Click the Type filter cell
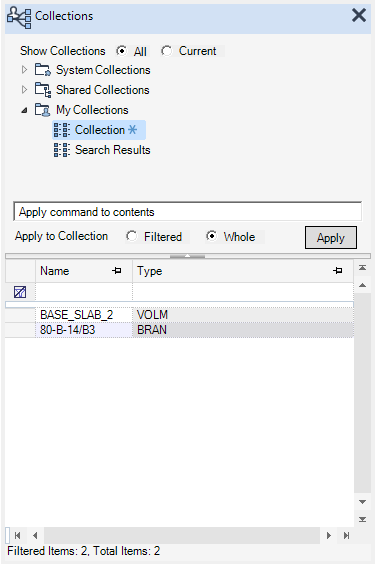 click(x=243, y=292)
